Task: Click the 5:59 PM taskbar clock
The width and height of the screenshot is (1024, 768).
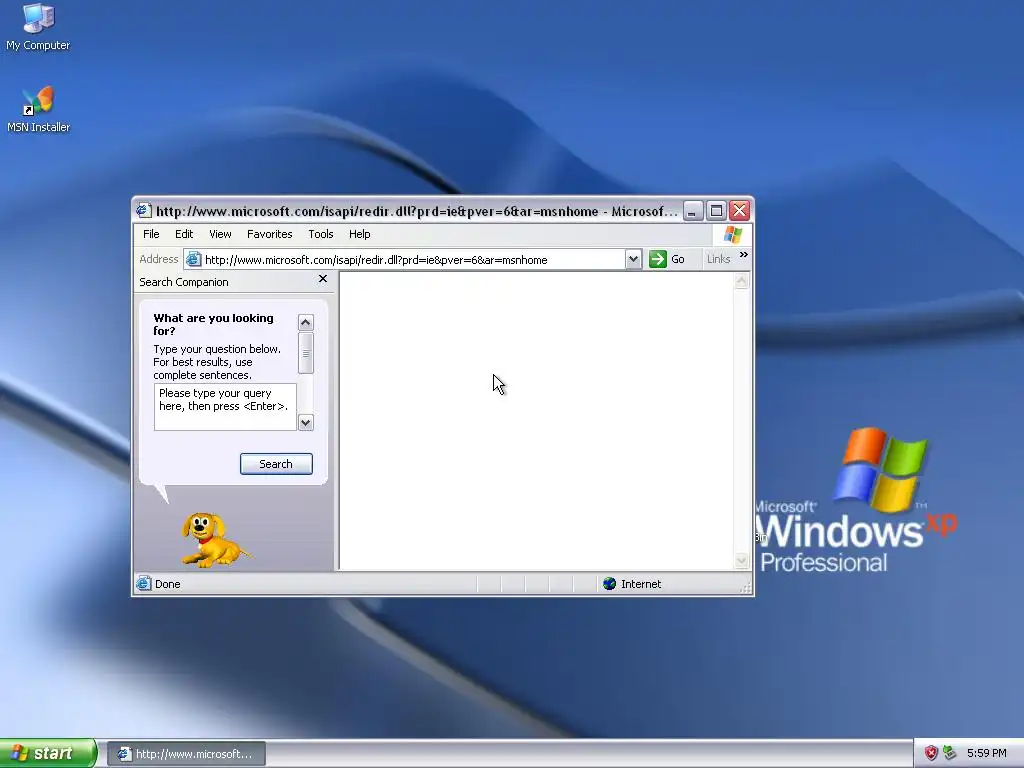Action: [987, 753]
